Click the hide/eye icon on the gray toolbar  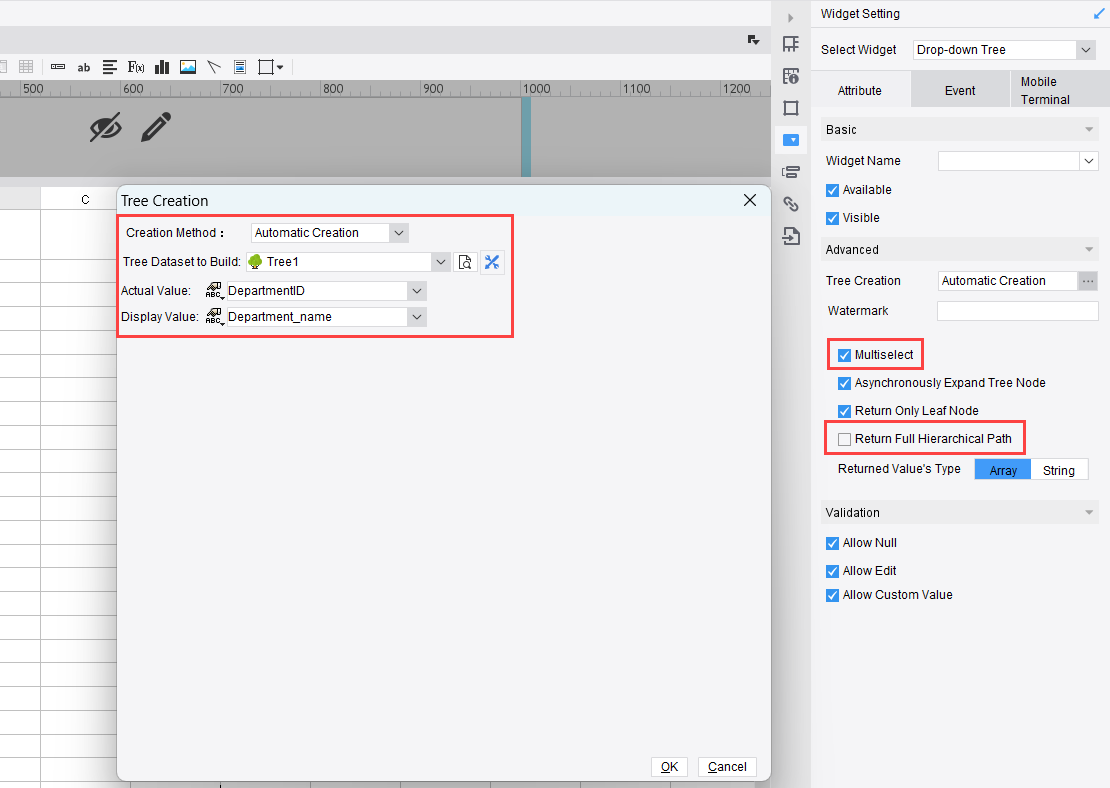[106, 127]
